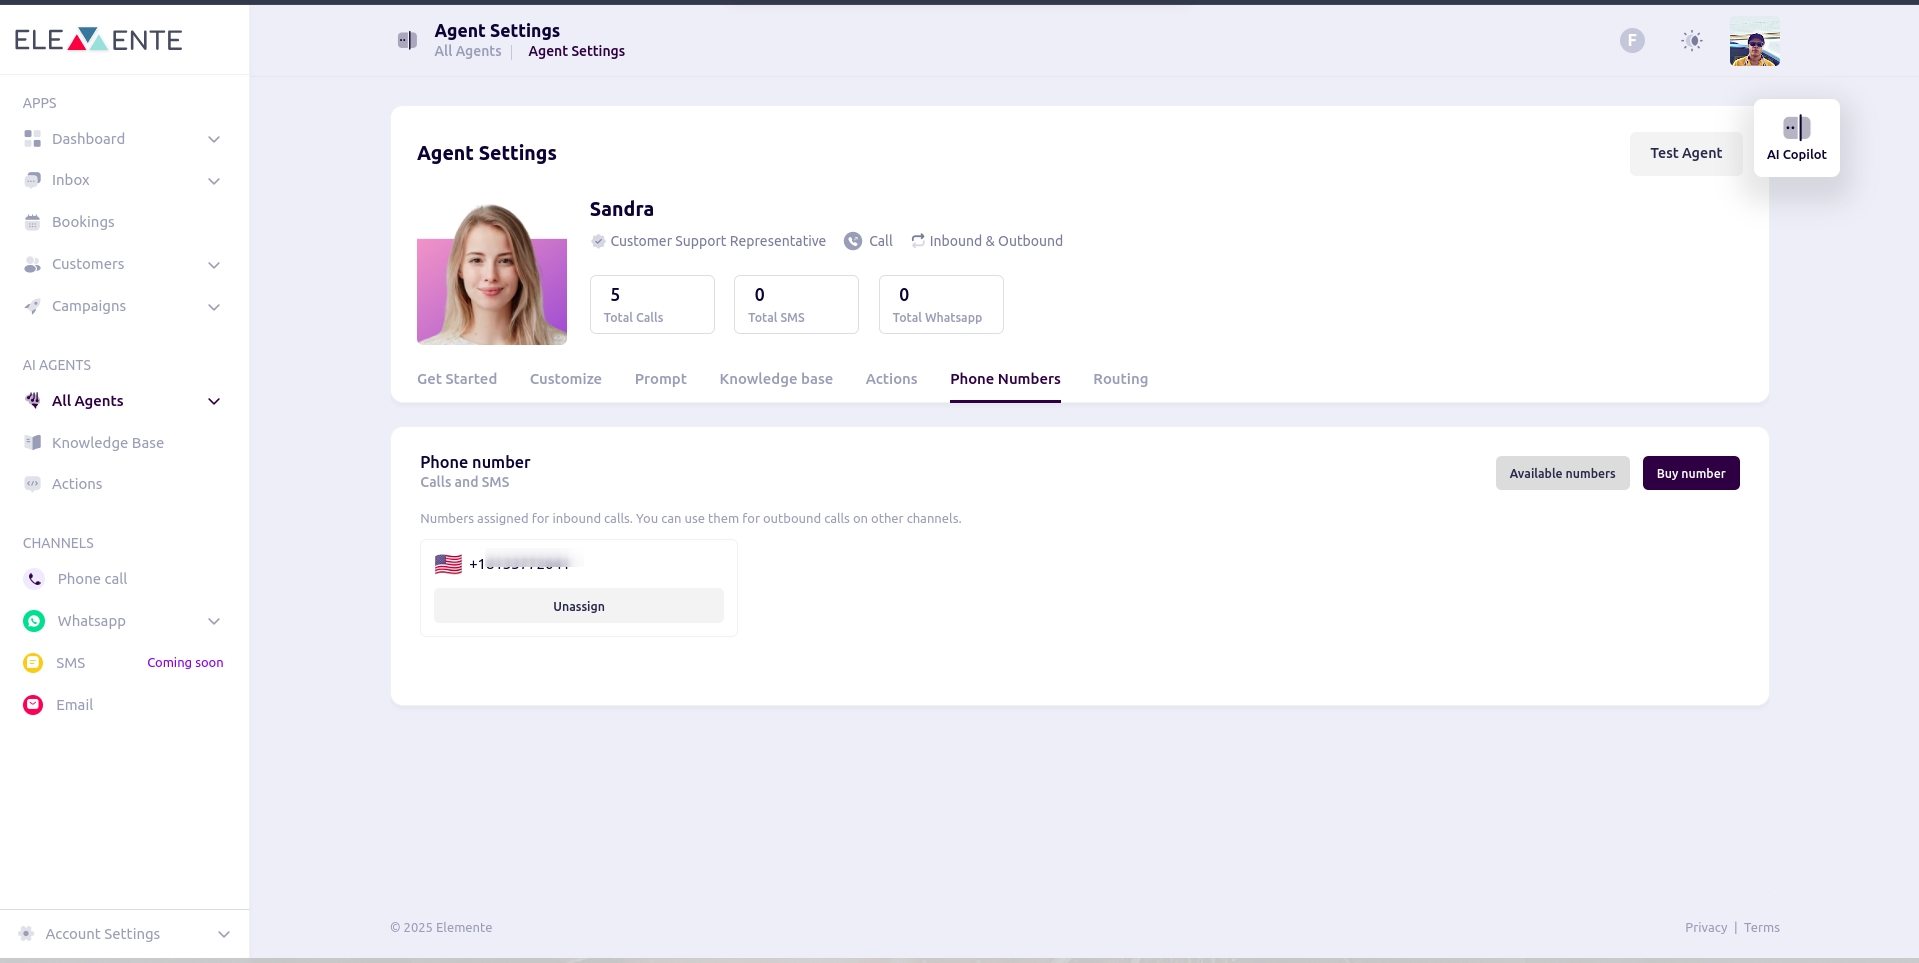Click the Campaigns rocket icon

pos(33,306)
